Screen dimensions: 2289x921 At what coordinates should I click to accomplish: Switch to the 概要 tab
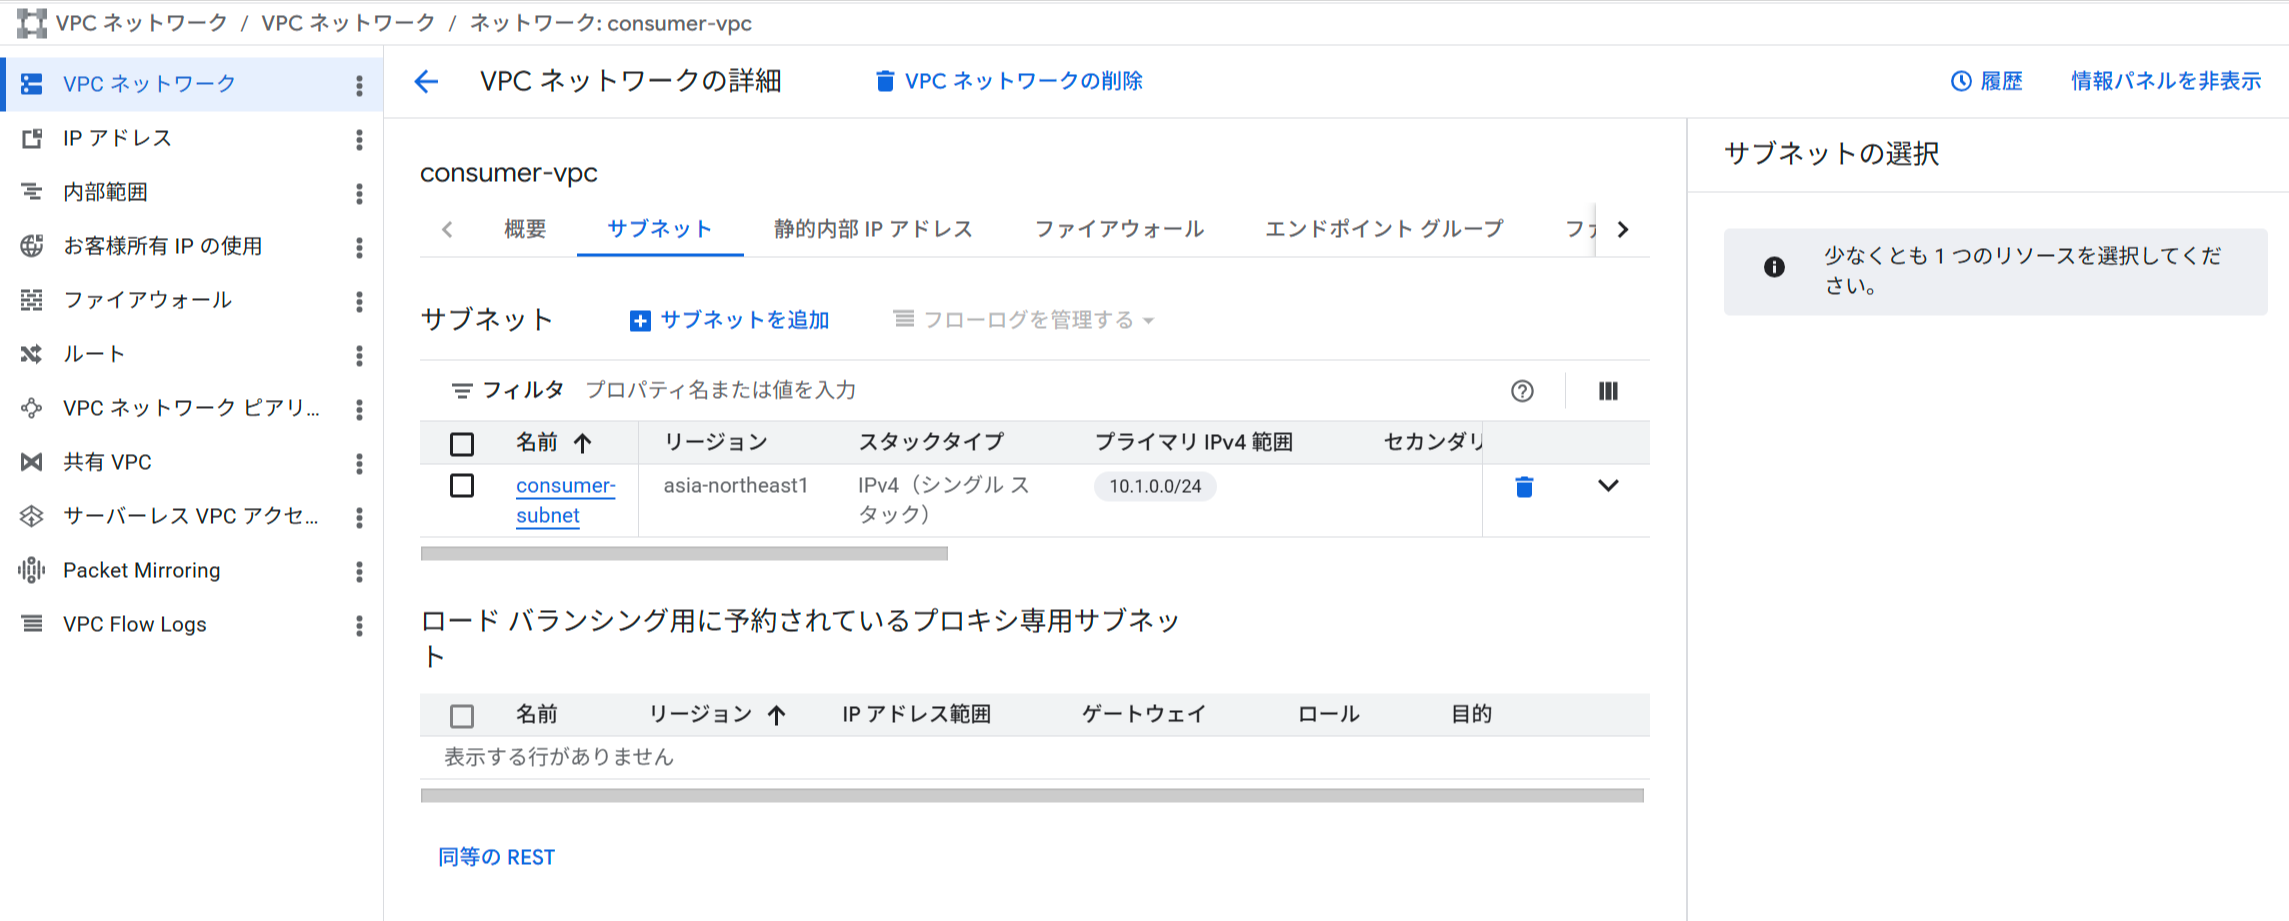(x=525, y=229)
